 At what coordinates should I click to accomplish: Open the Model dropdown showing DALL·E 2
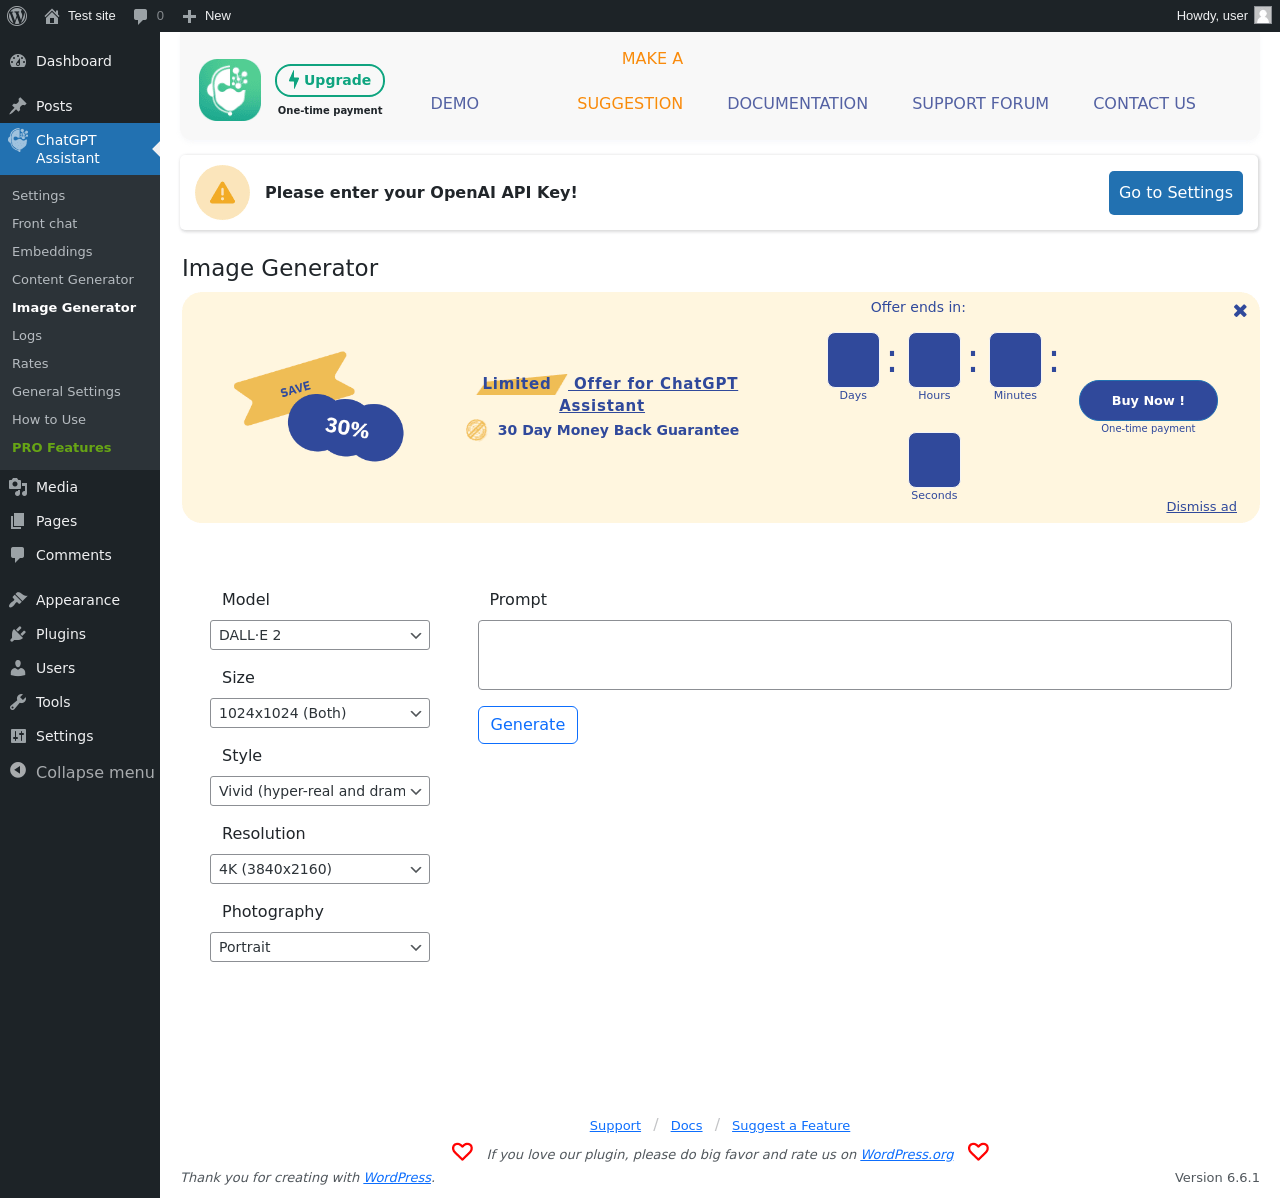tap(320, 635)
